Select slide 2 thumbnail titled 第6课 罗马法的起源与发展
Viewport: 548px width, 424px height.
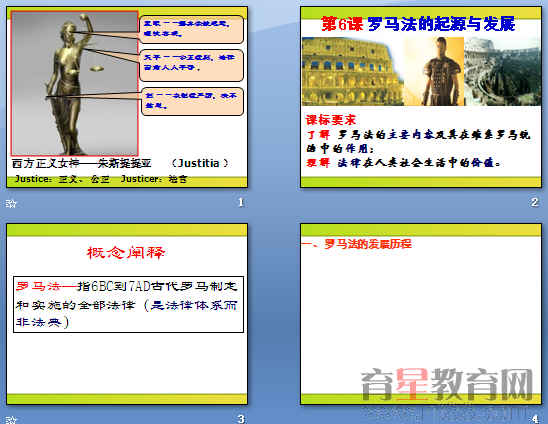tap(421, 97)
